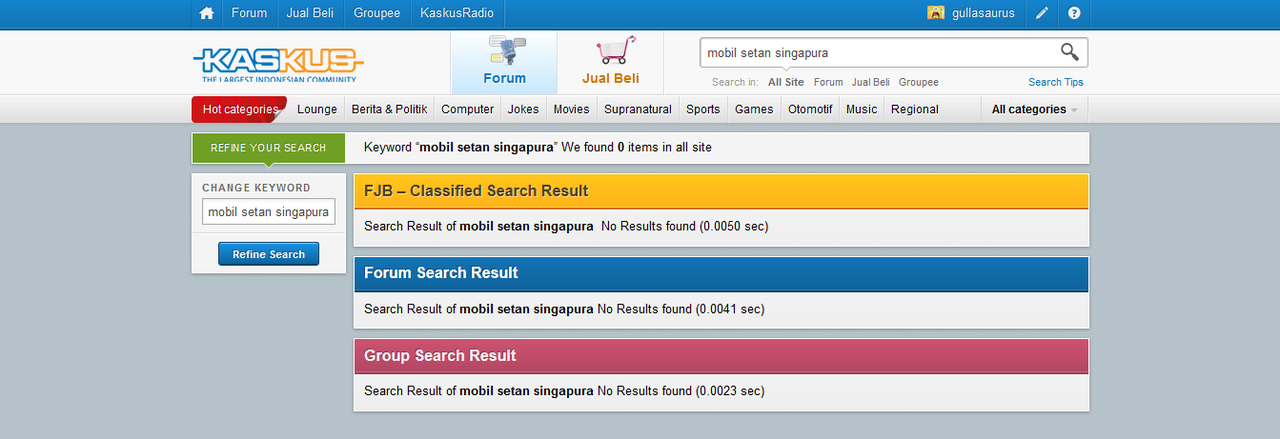Click the magnifier search icon
Image resolution: width=1280 pixels, height=439 pixels.
coord(1069,52)
